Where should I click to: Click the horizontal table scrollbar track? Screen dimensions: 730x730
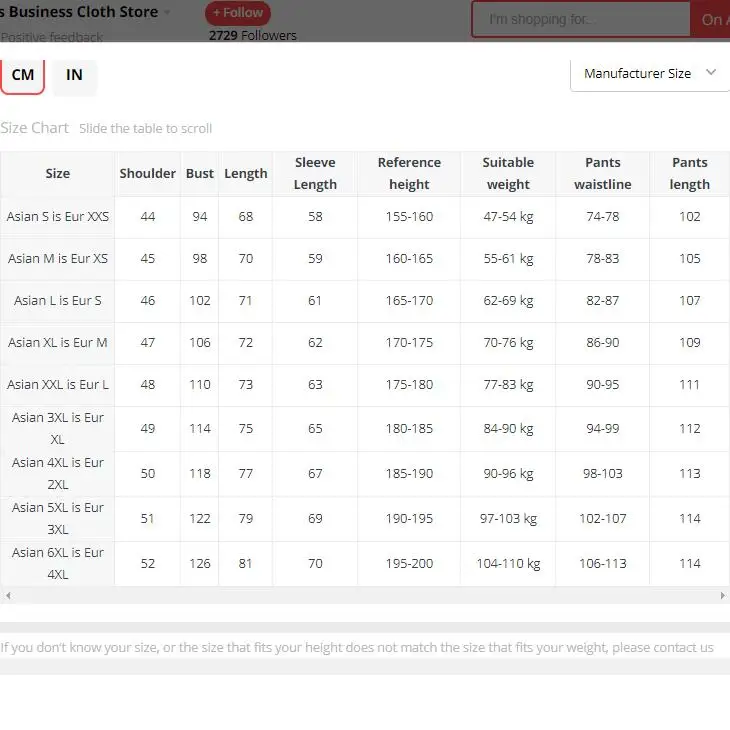point(365,595)
